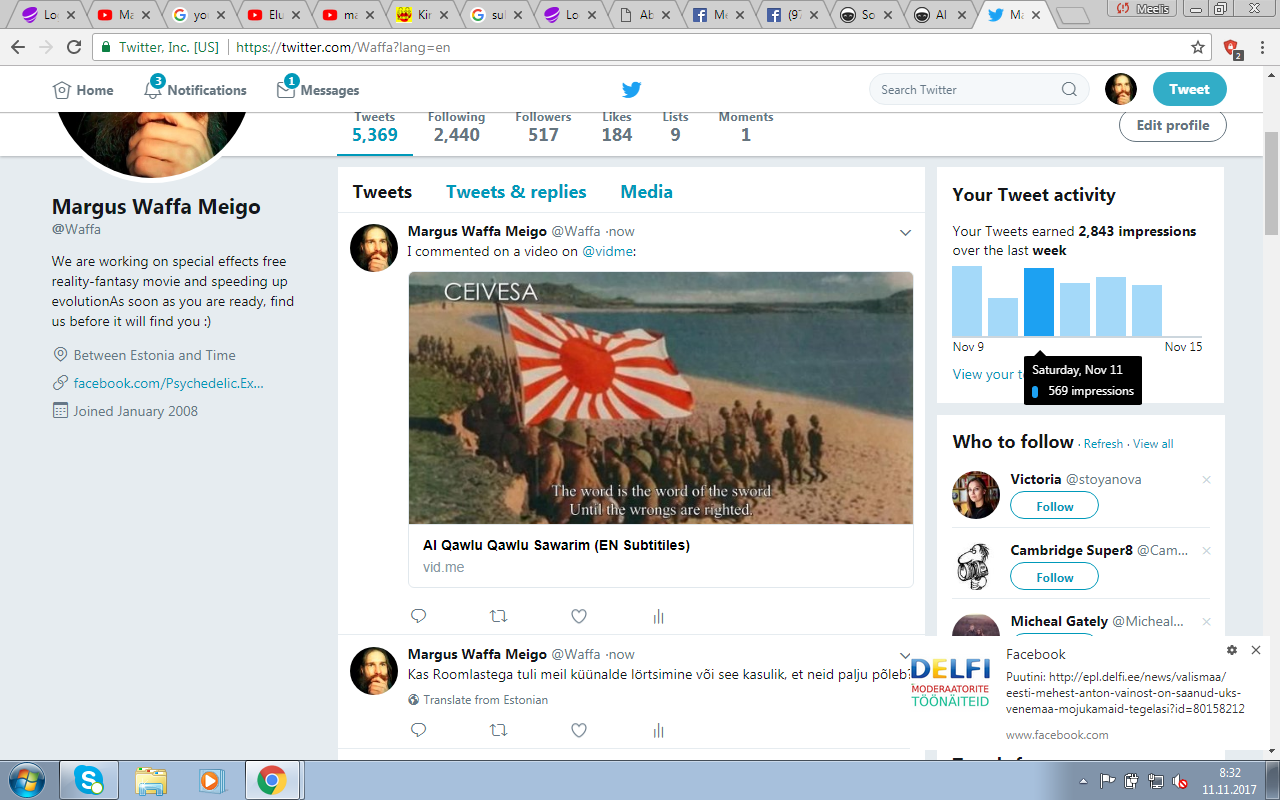This screenshot has height=800, width=1280.
Task: Open Notifications with 3 unread badge
Action: click(x=195, y=90)
